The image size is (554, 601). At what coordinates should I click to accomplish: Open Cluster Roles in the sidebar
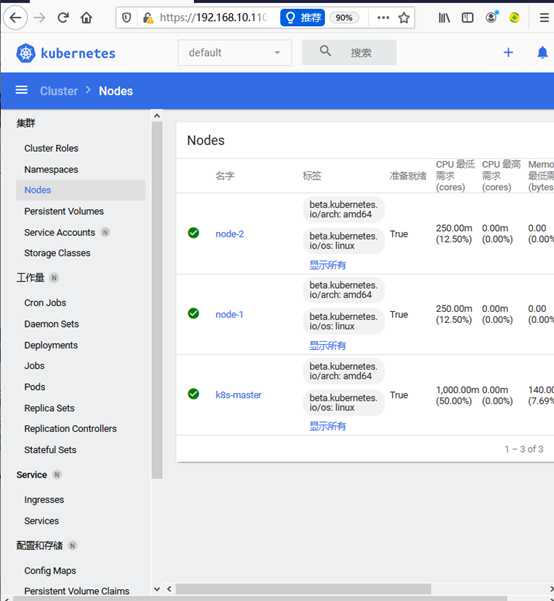pyautogui.click(x=51, y=148)
